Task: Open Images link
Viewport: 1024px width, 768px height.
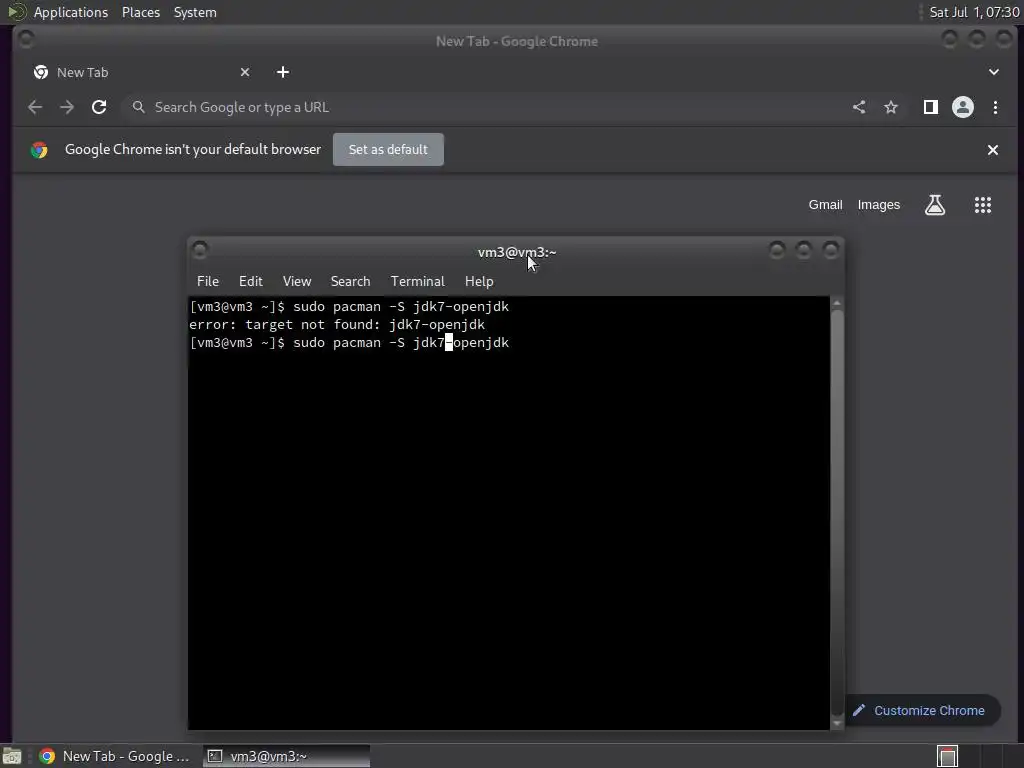Action: coord(878,204)
